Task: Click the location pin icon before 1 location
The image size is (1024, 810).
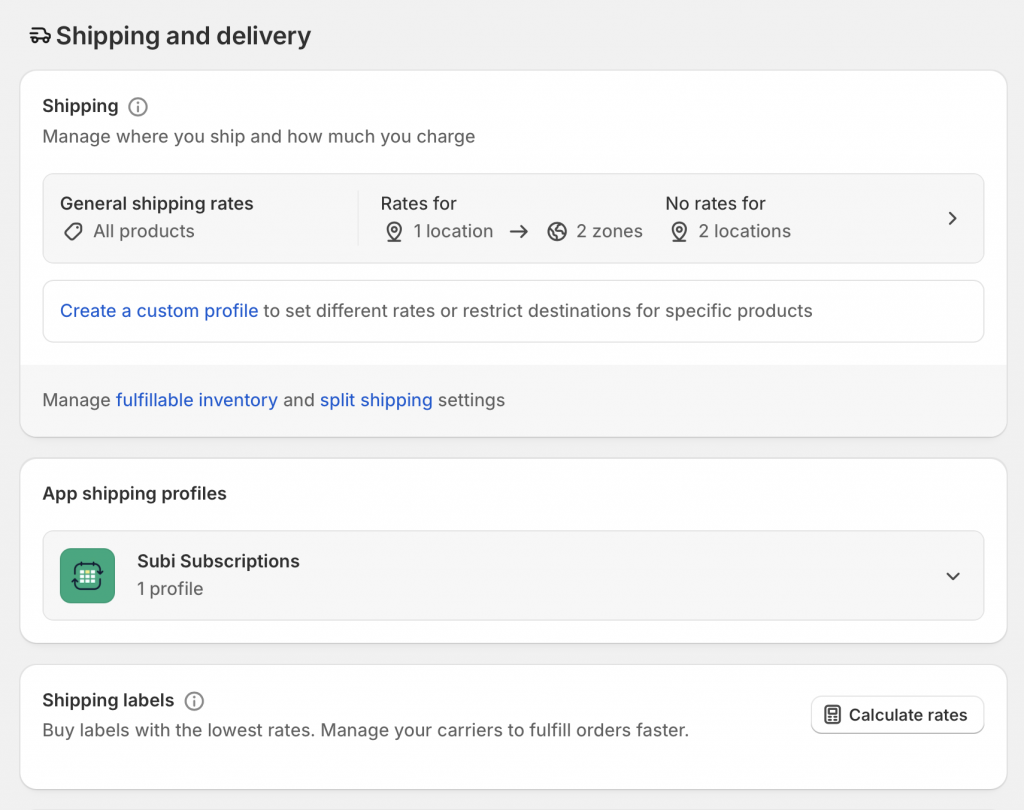Action: point(393,231)
